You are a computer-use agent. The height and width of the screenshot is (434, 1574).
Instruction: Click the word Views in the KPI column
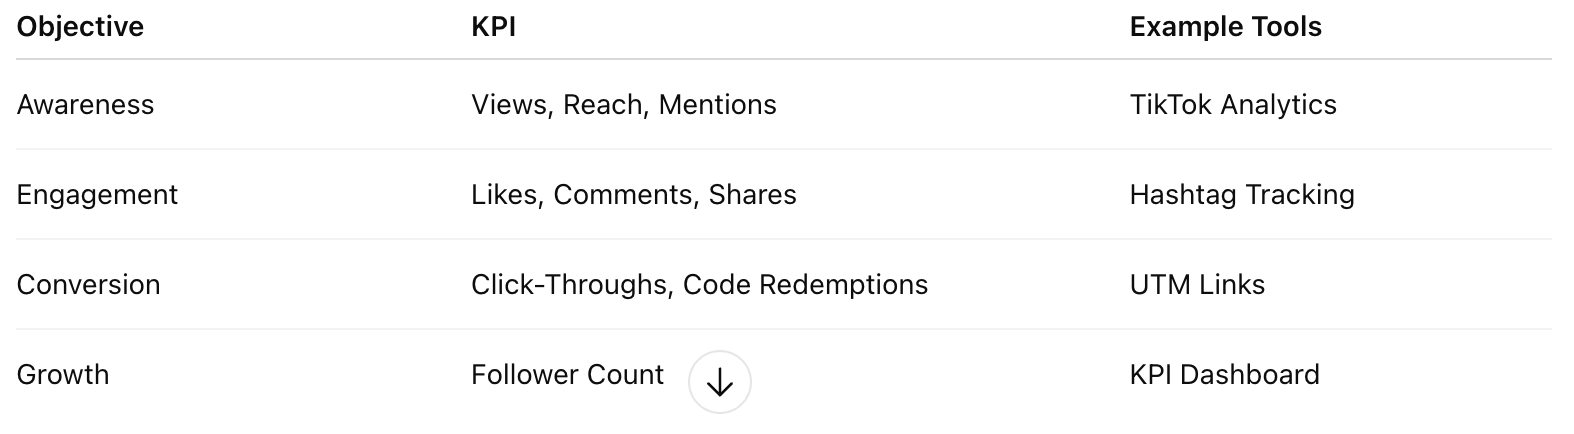click(509, 105)
